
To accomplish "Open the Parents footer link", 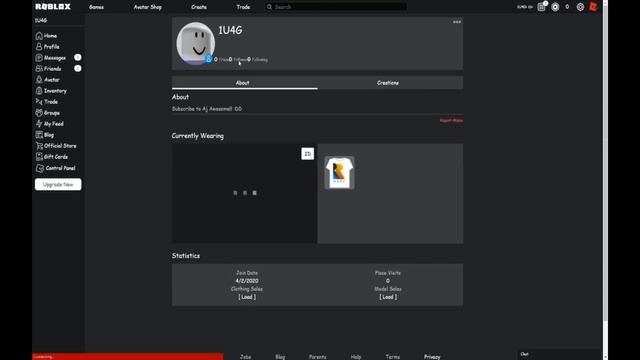I will (317, 357).
